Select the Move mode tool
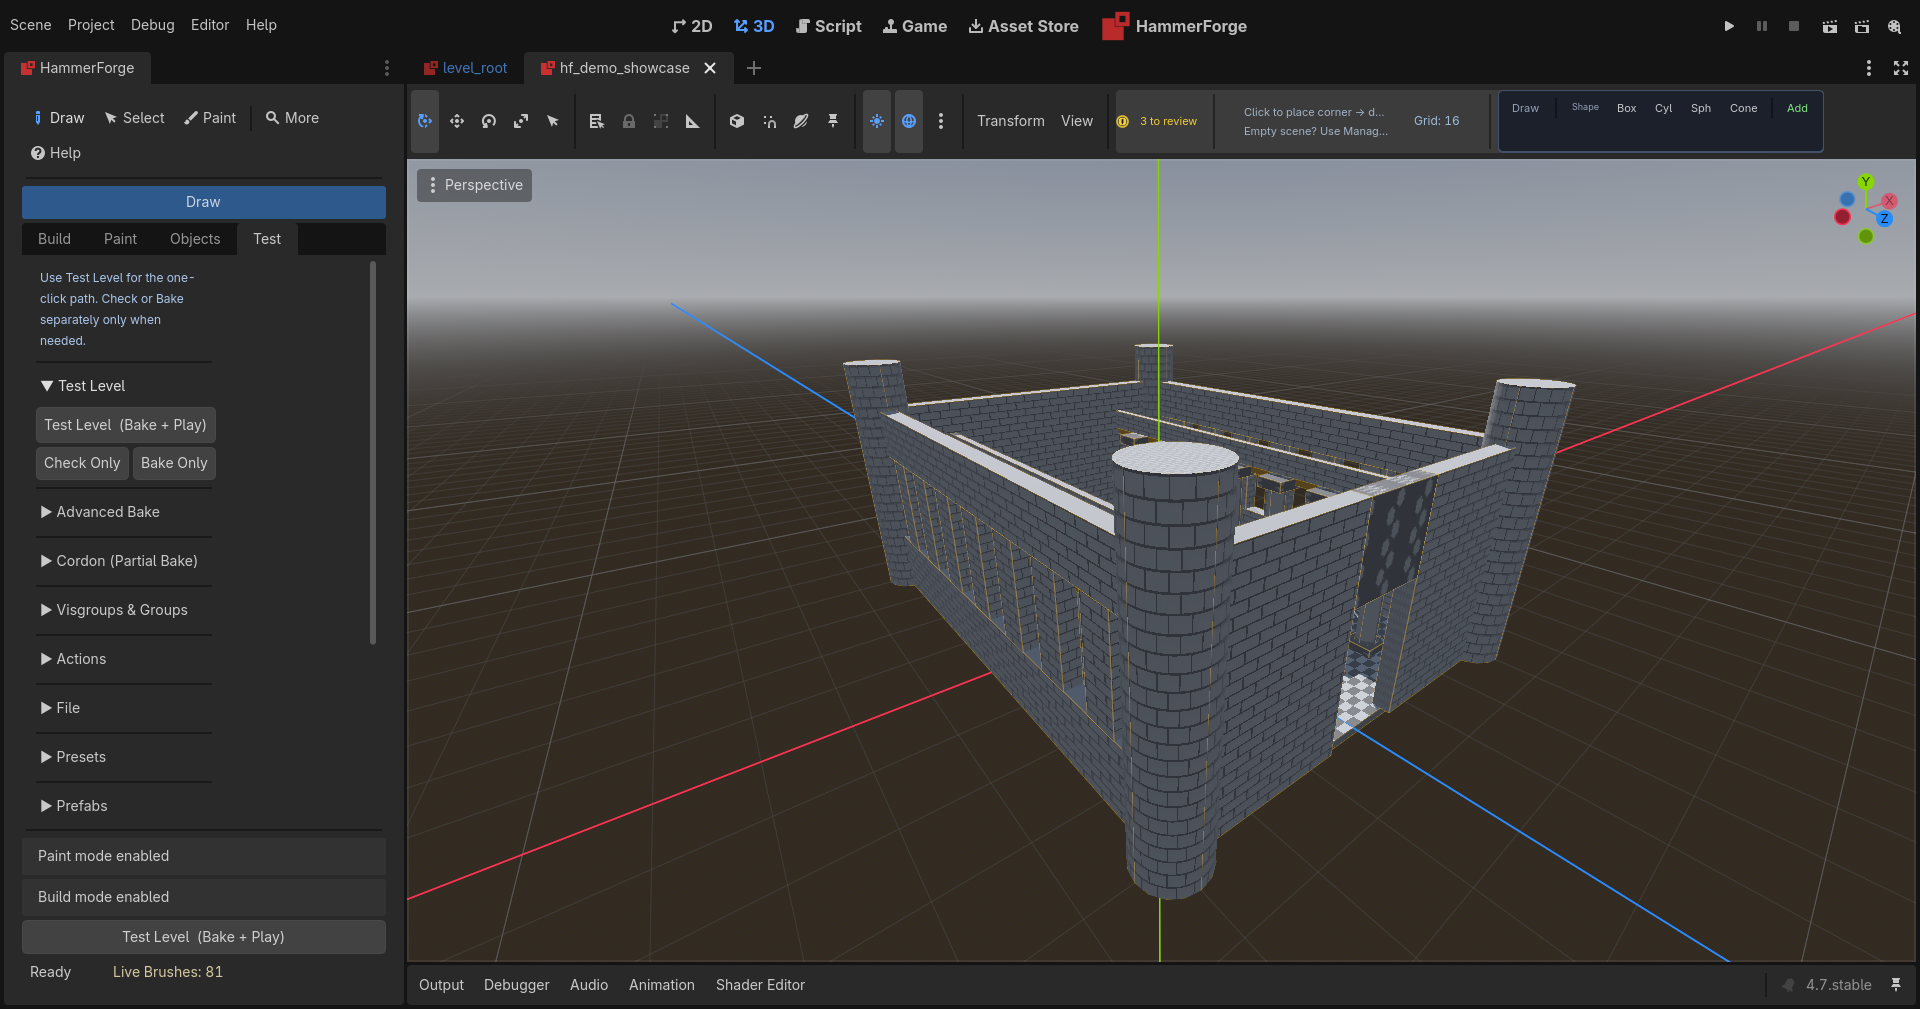1920x1009 pixels. pyautogui.click(x=457, y=121)
